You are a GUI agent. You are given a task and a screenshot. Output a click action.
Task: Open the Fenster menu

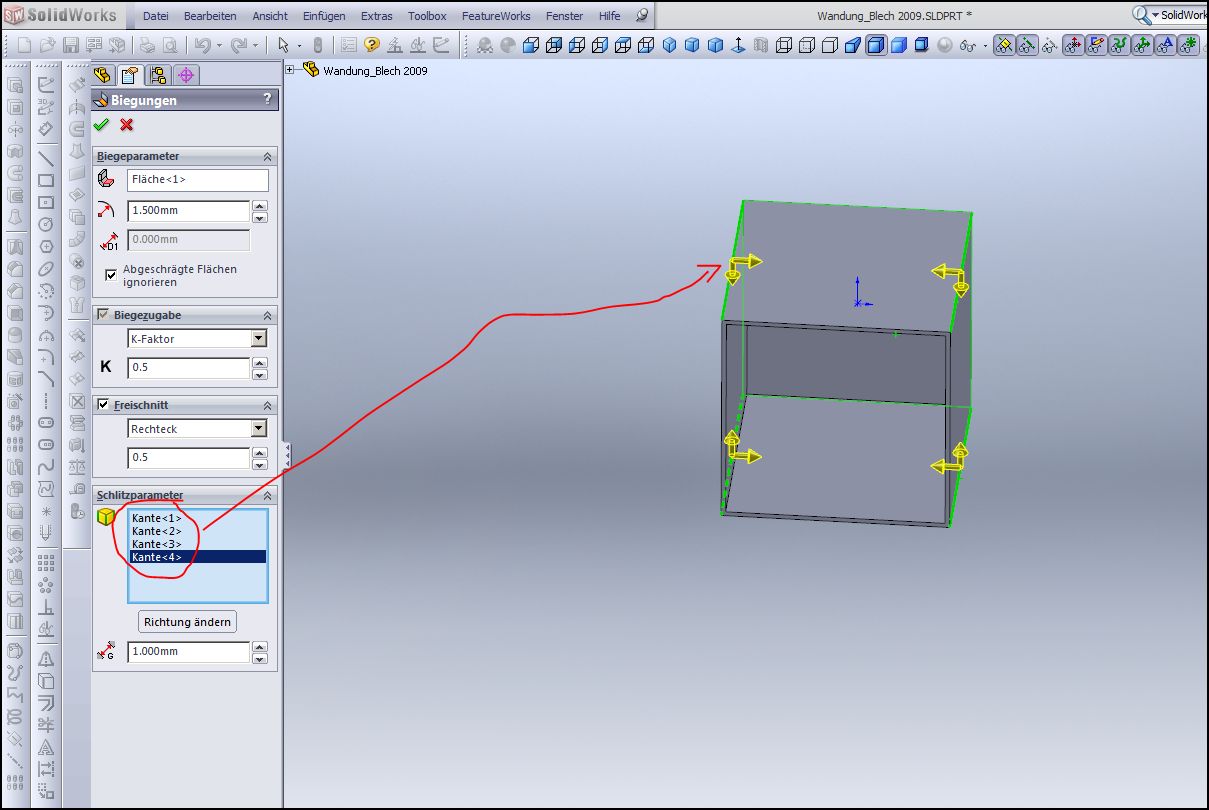tap(565, 16)
